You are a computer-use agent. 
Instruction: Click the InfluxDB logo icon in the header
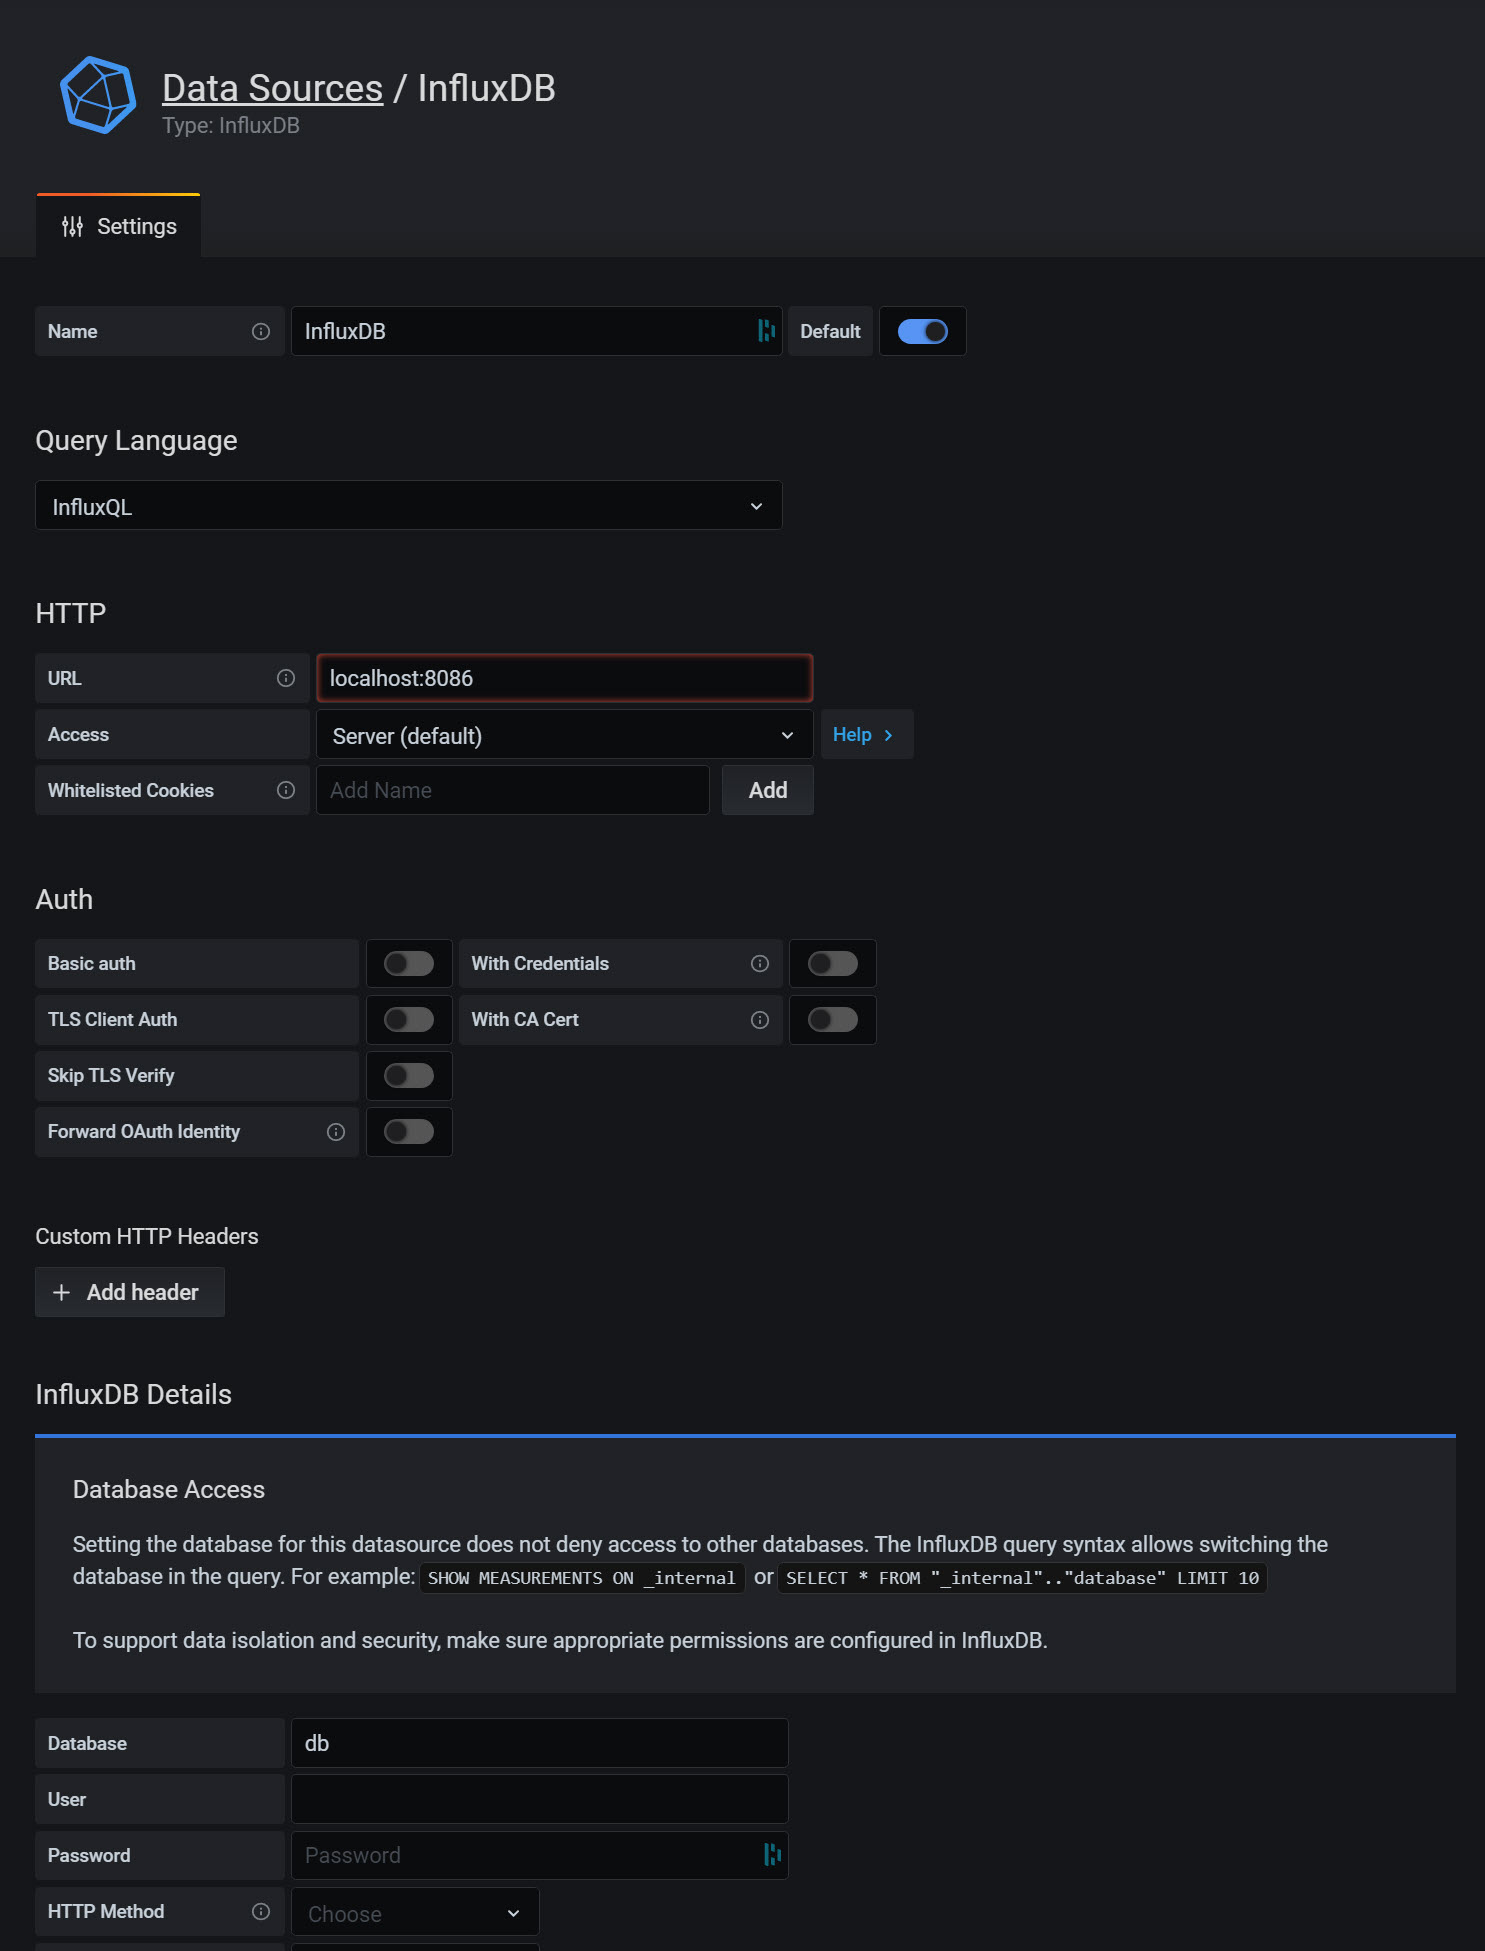(x=98, y=95)
